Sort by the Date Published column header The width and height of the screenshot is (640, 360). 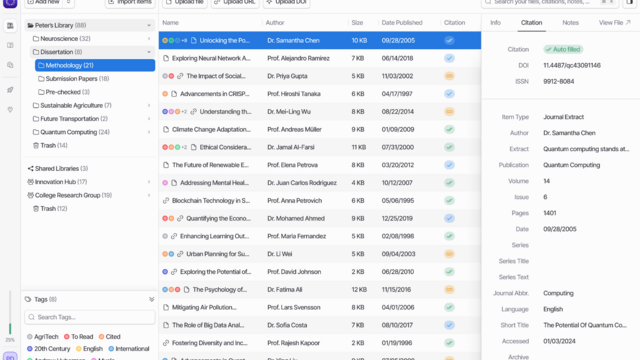402,23
